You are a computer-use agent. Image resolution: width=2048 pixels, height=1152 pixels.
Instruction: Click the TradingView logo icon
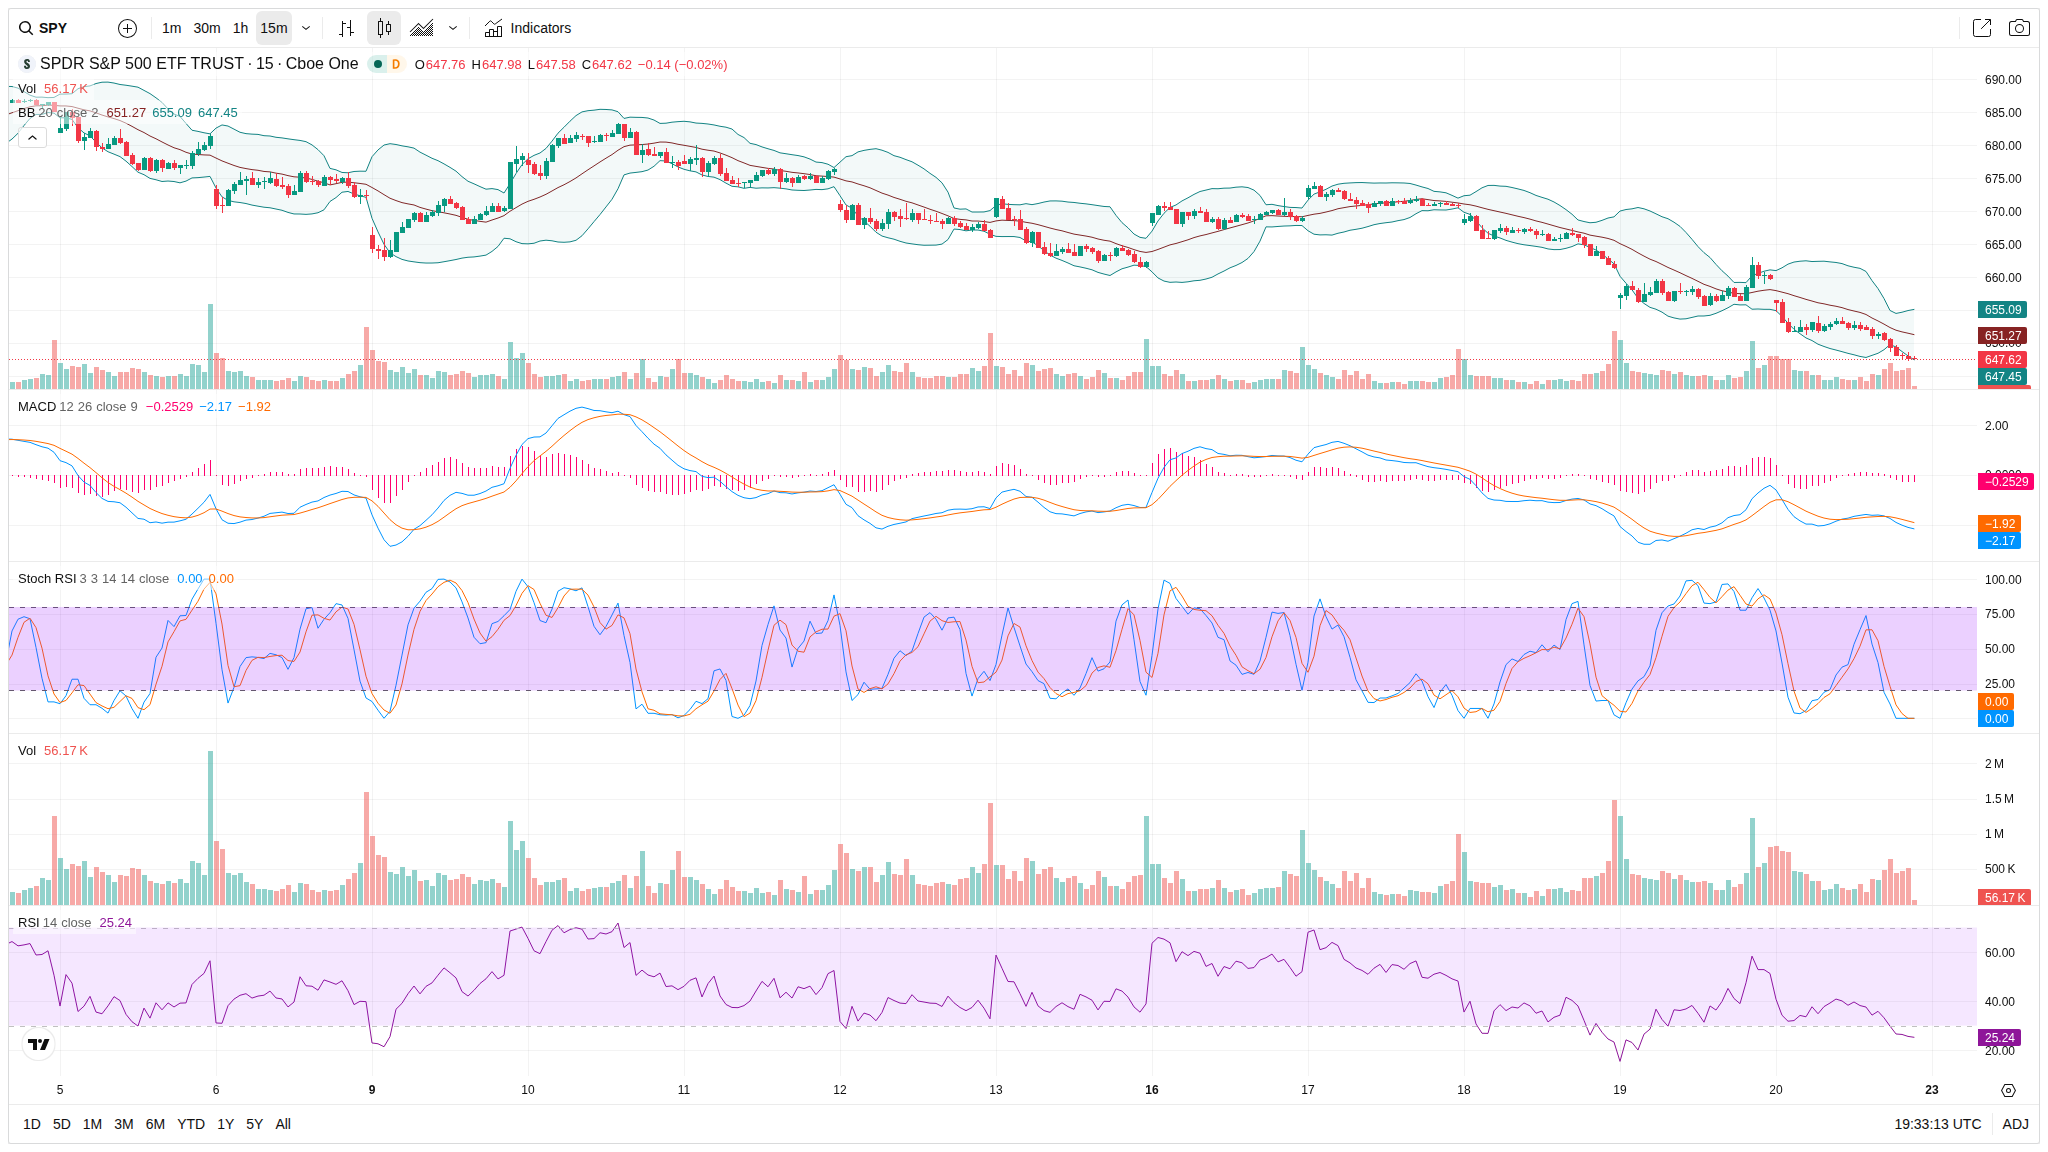pos(39,1044)
